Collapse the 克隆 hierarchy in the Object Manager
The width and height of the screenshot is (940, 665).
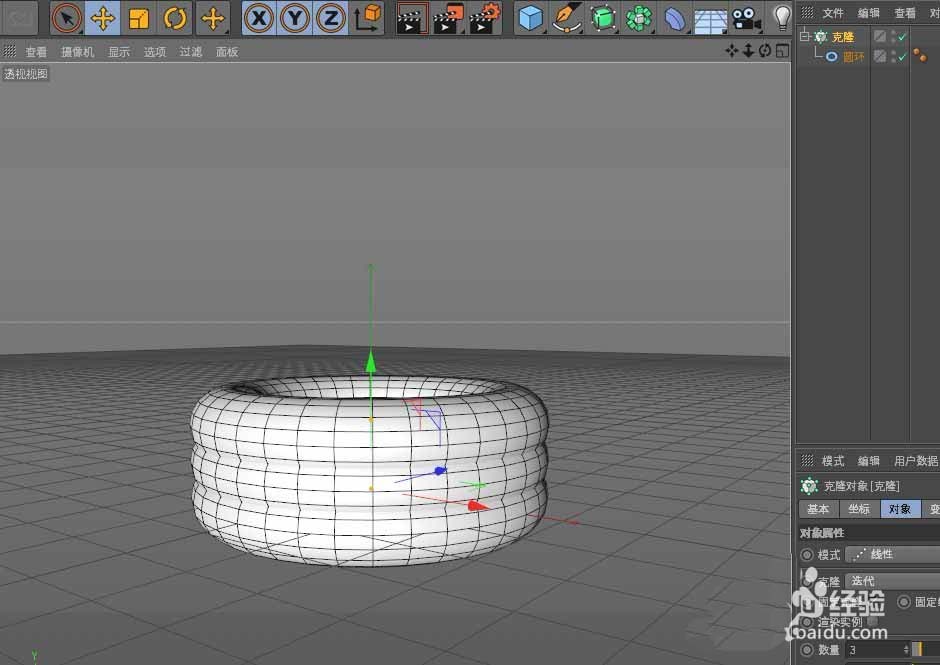pyautogui.click(x=804, y=36)
